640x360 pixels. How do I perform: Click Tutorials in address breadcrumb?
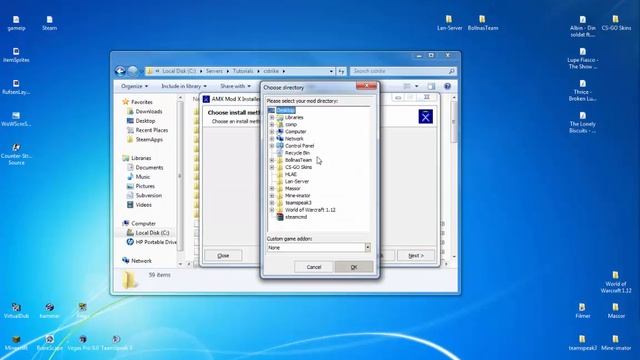pyautogui.click(x=243, y=71)
